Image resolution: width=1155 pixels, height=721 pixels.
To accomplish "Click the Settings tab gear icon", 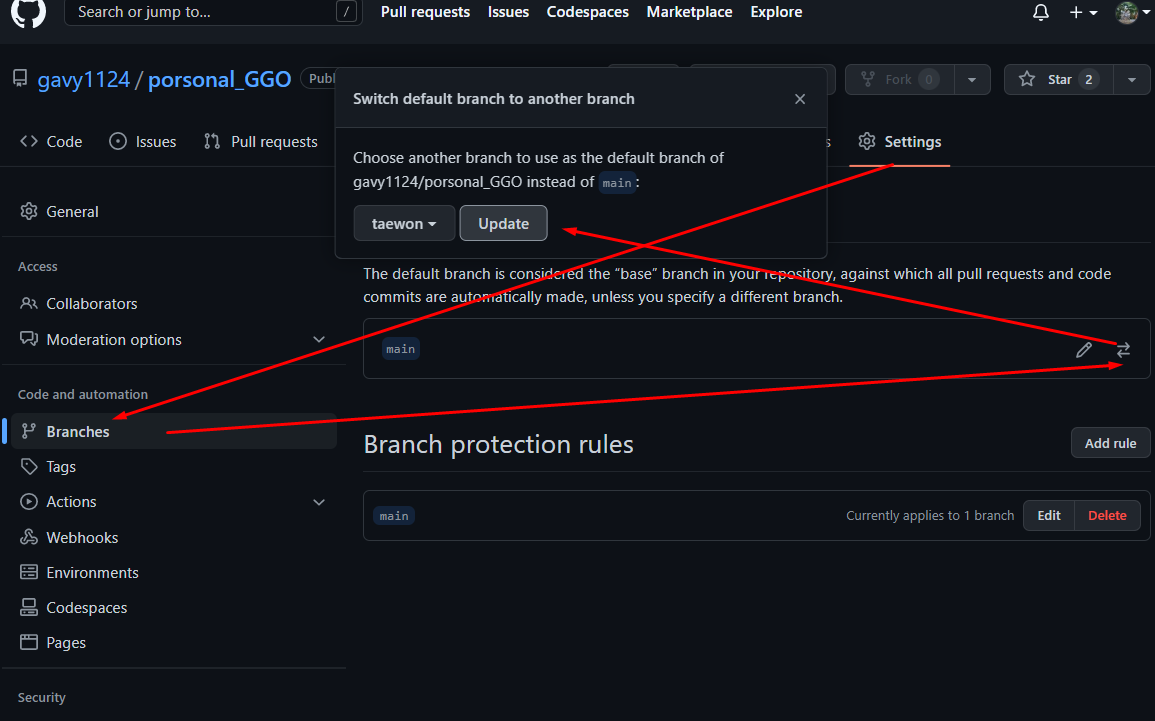I will pyautogui.click(x=867, y=141).
